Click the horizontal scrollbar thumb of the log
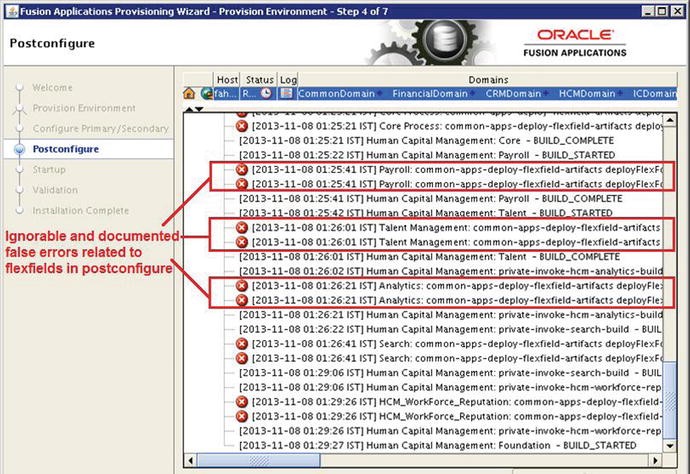 click(259, 460)
